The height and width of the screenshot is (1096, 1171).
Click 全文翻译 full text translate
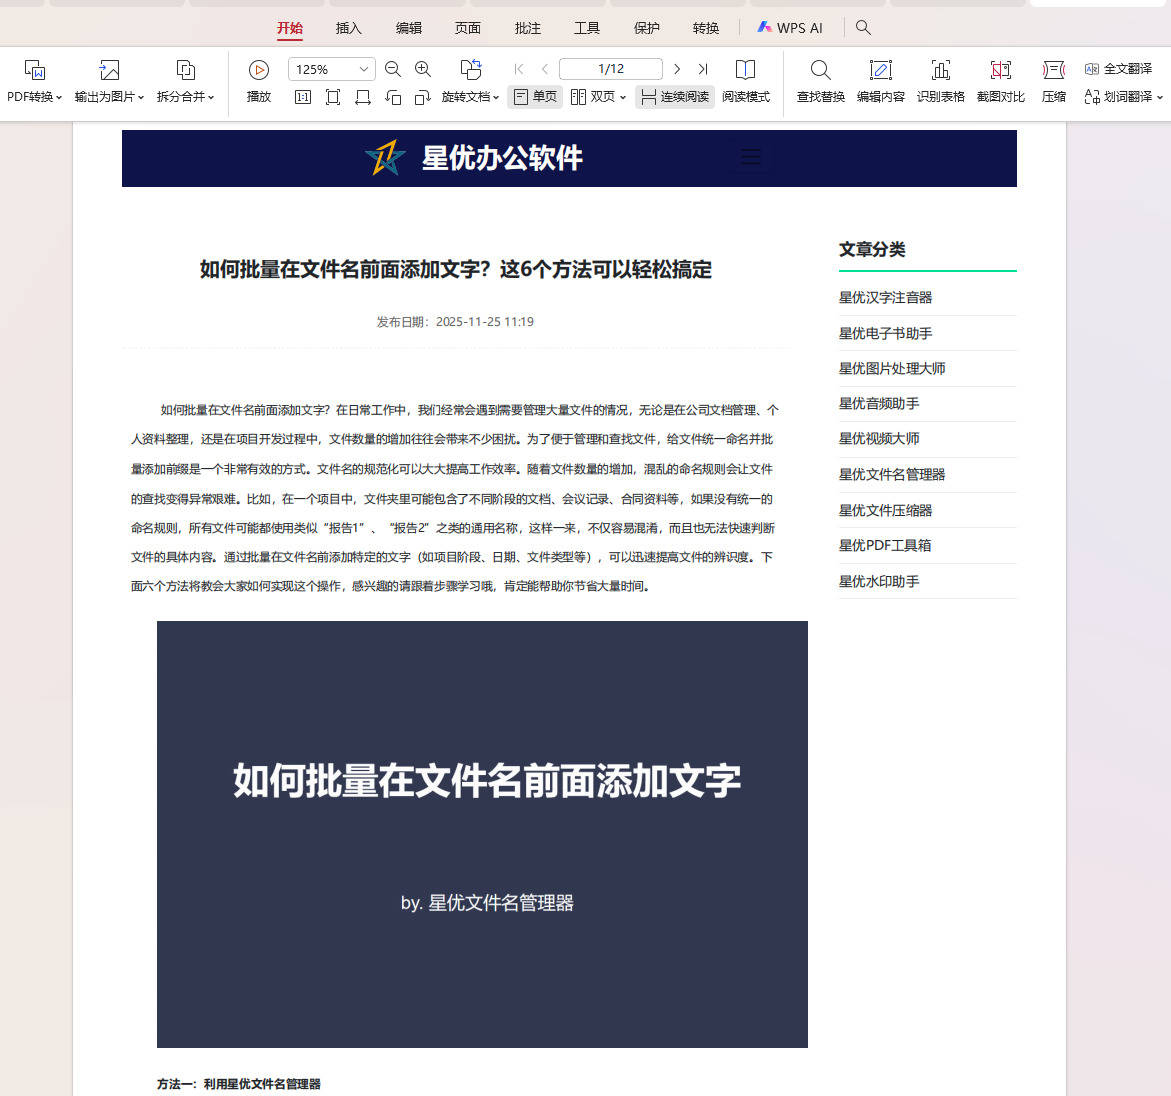[x=1118, y=69]
